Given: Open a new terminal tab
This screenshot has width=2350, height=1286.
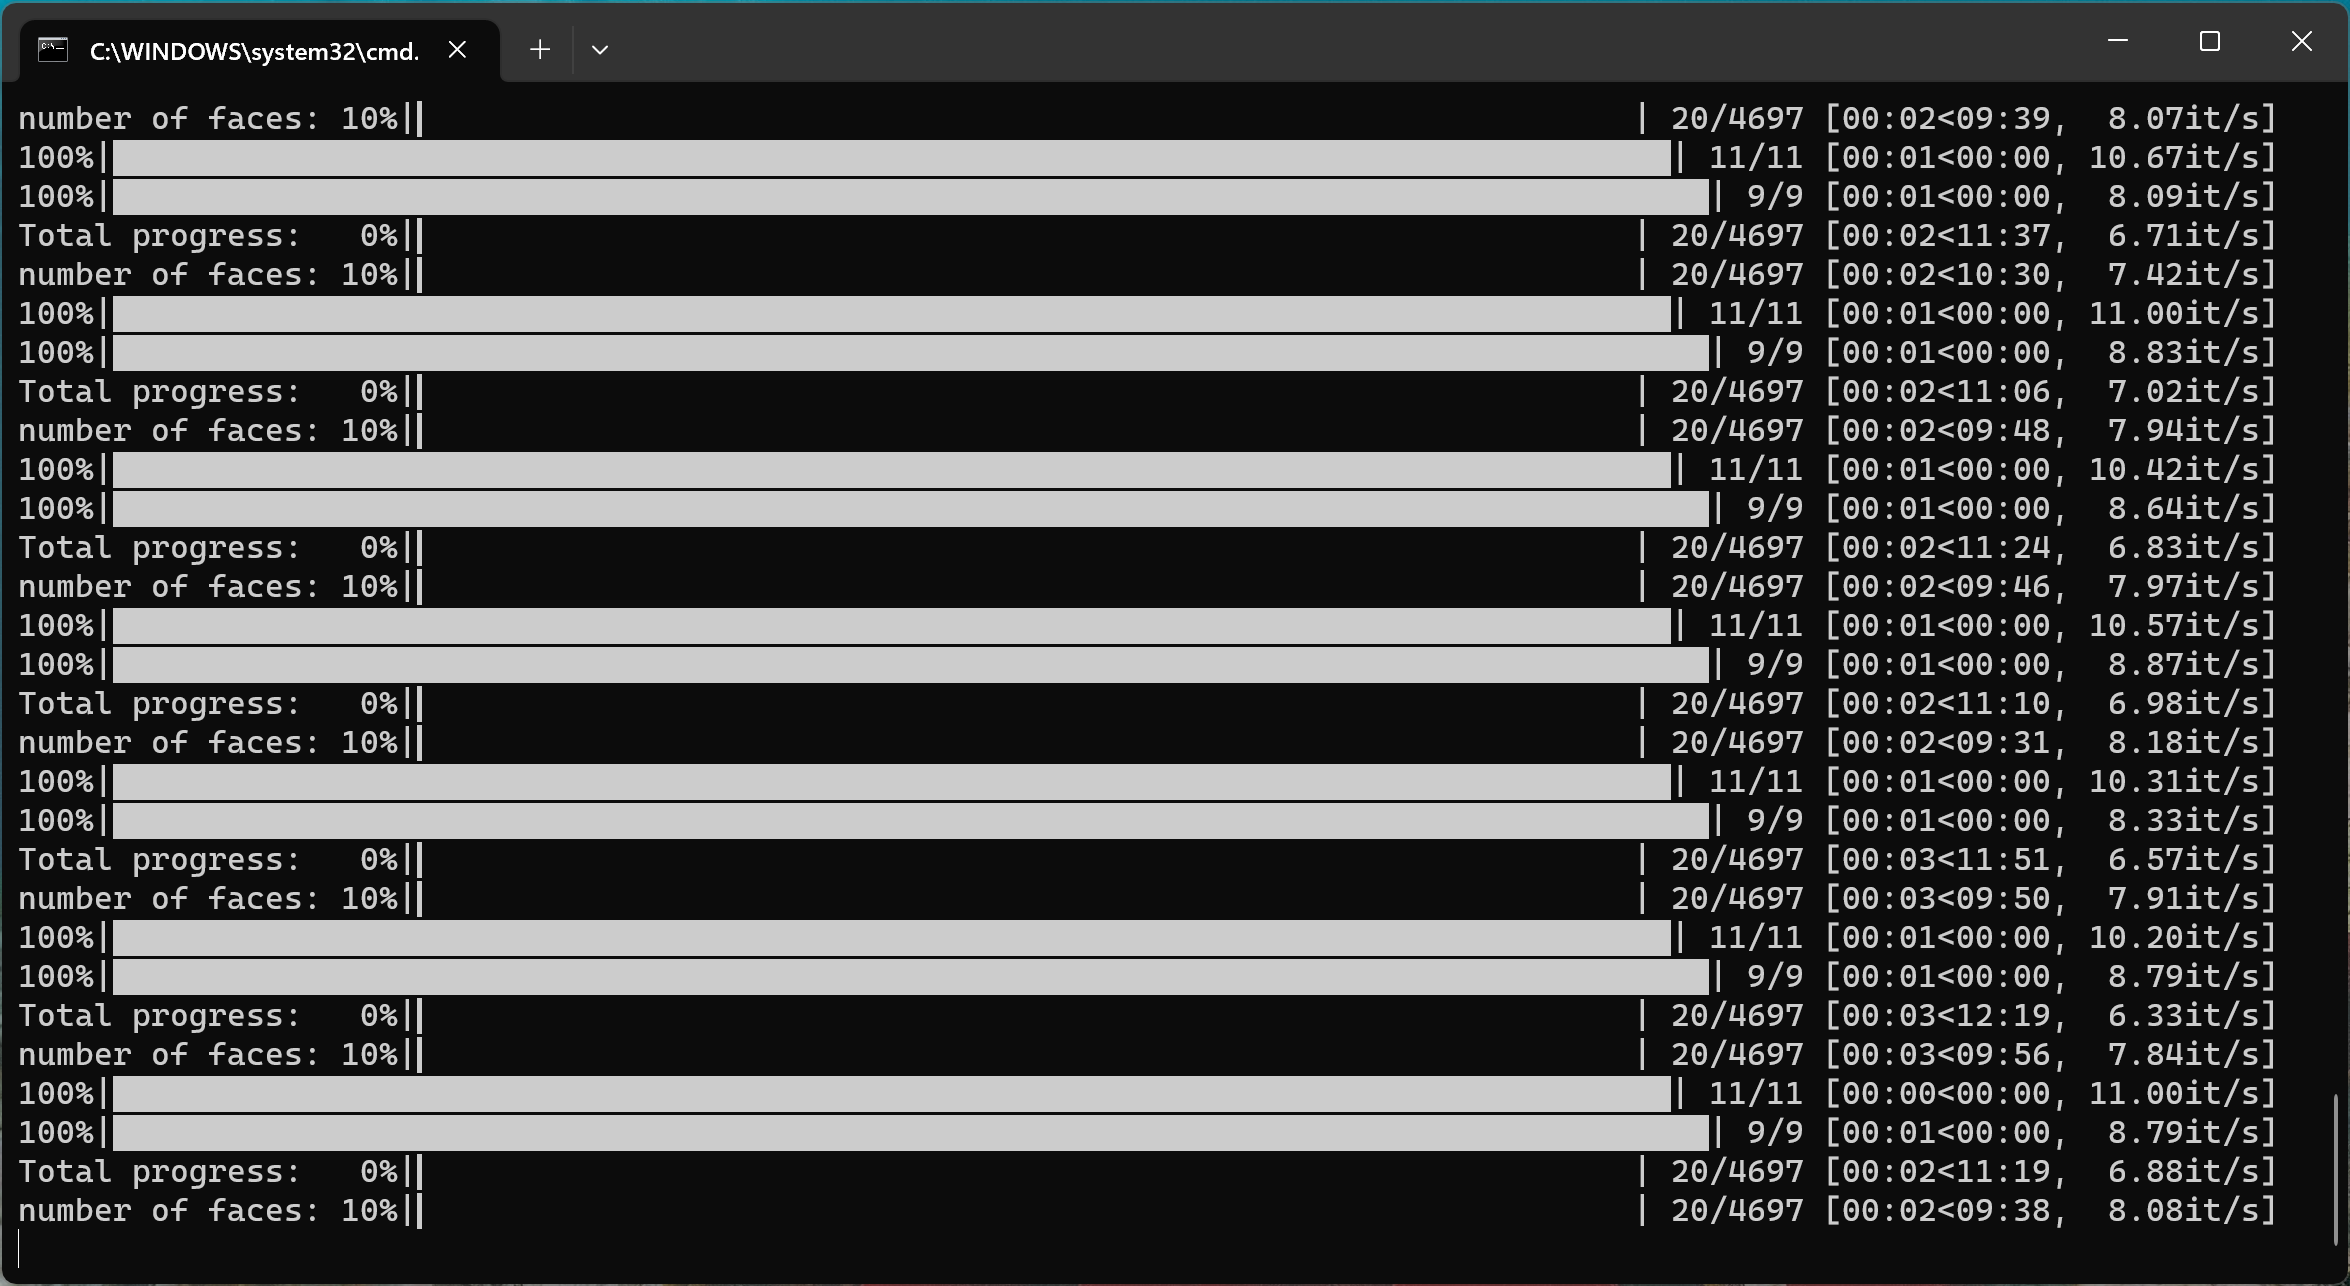Looking at the screenshot, I should click(x=539, y=49).
